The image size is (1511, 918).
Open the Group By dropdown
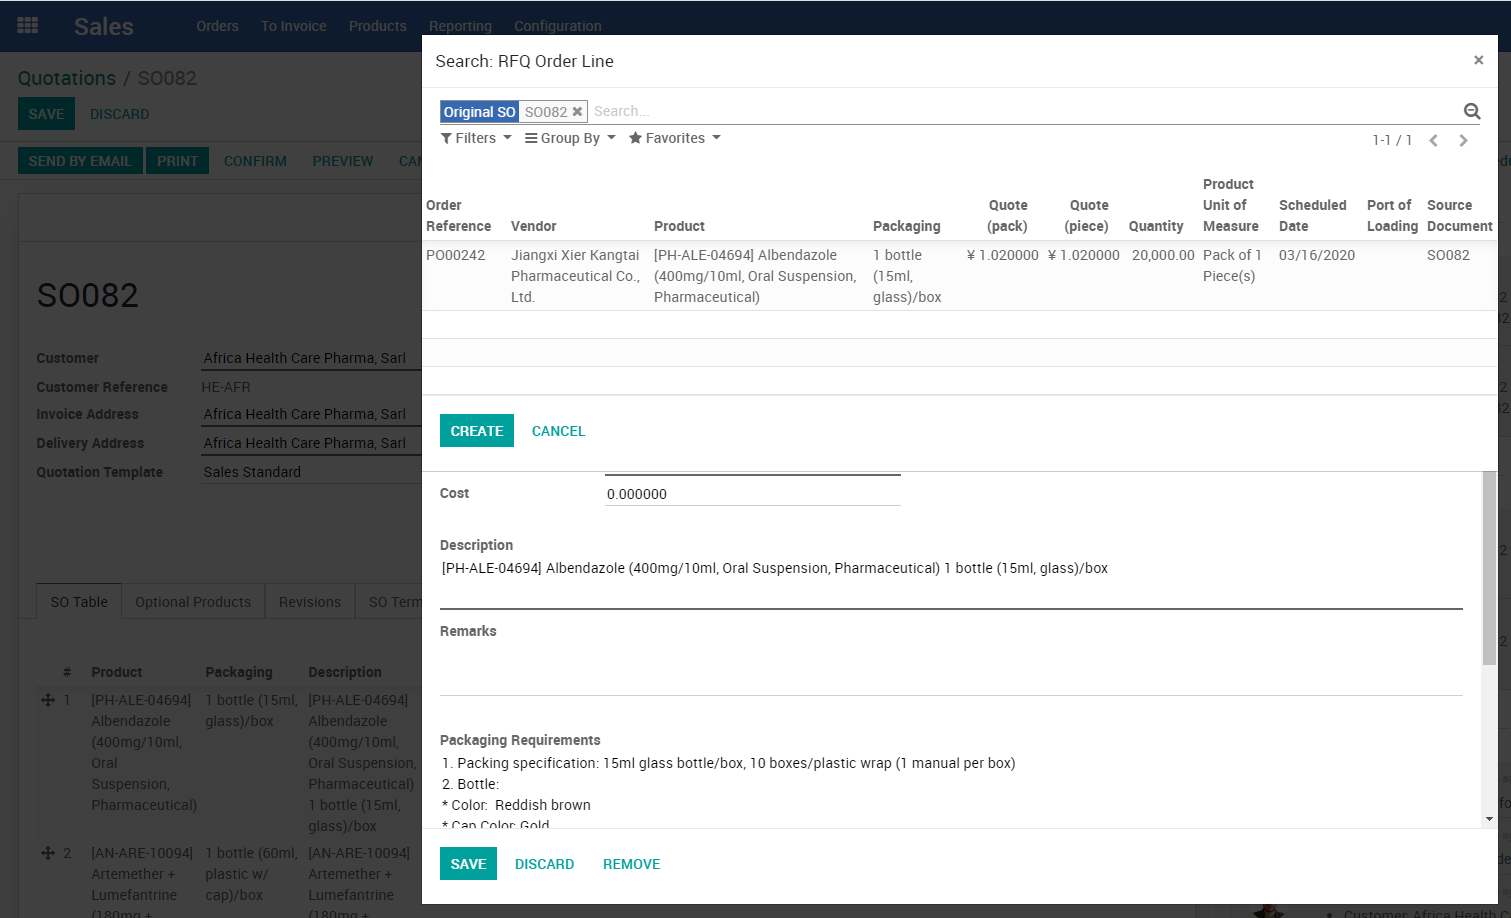[570, 138]
